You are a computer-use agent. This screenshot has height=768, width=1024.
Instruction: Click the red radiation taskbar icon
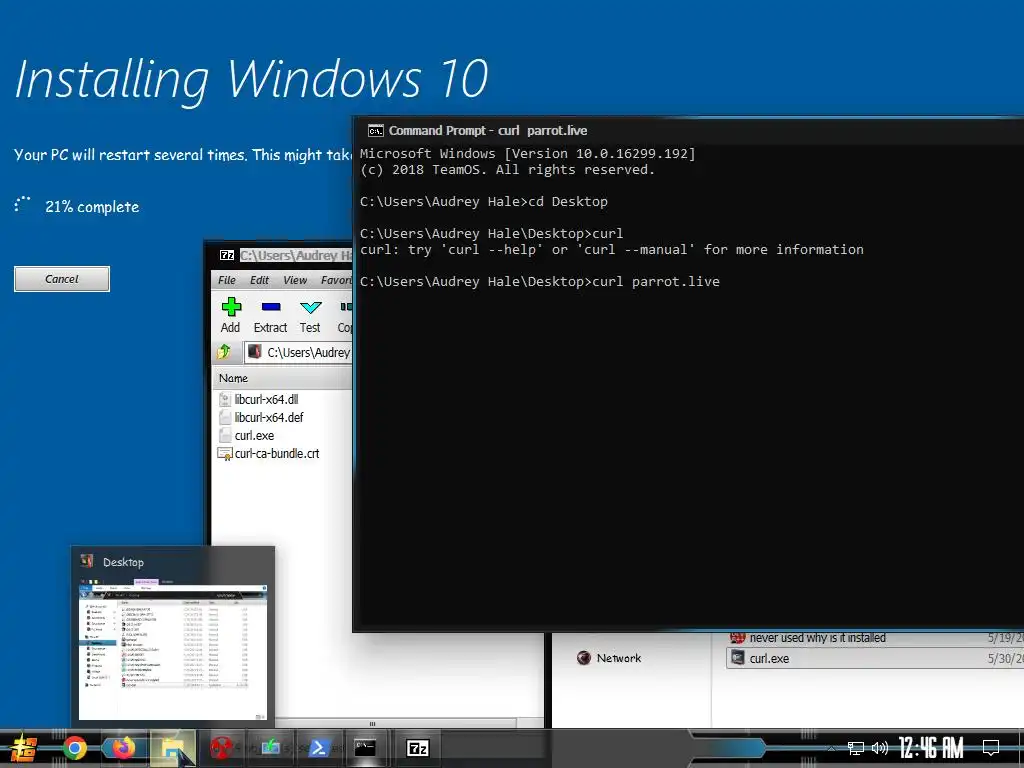click(x=221, y=748)
